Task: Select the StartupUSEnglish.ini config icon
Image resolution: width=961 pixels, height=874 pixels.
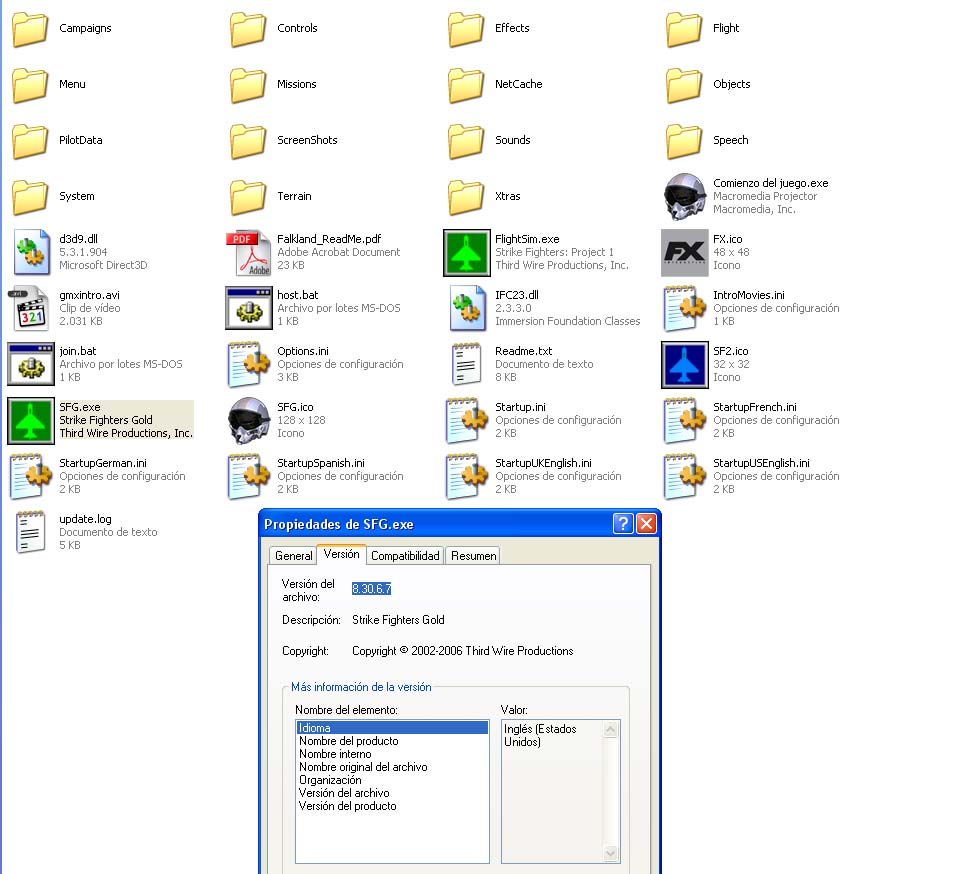Action: (x=685, y=476)
